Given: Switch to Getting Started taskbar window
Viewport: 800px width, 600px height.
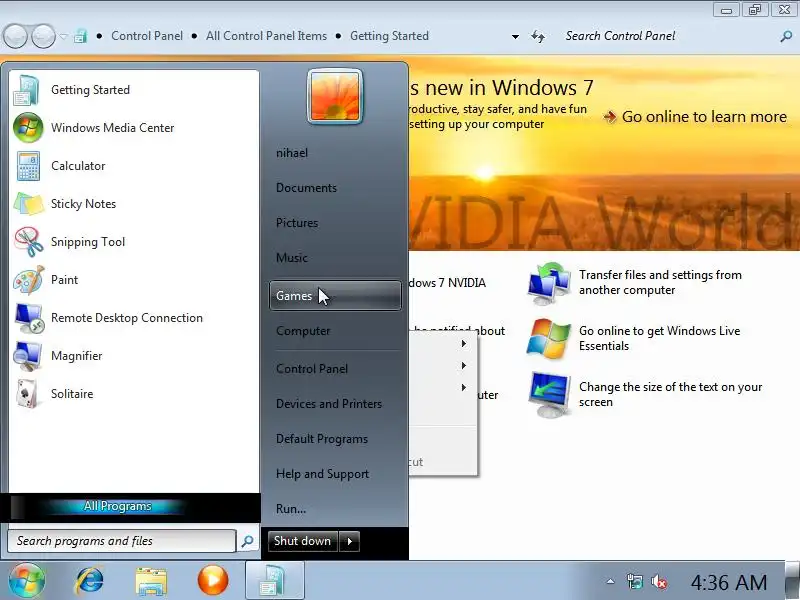Looking at the screenshot, I should click(x=274, y=581).
